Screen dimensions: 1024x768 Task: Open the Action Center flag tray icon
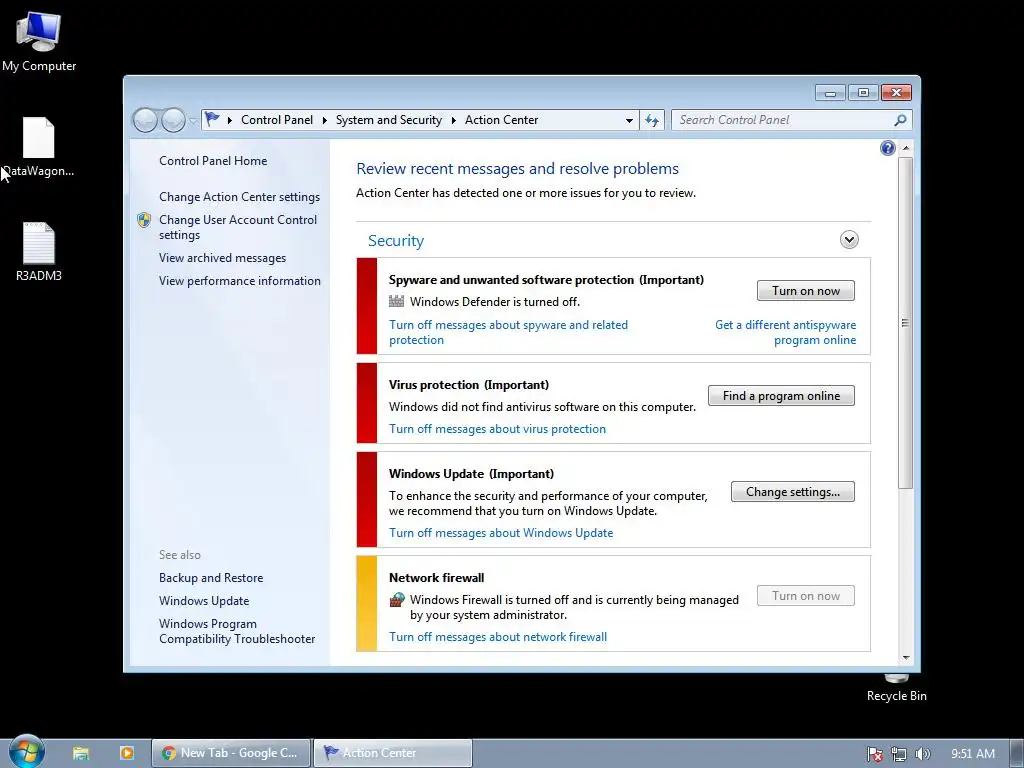point(874,754)
